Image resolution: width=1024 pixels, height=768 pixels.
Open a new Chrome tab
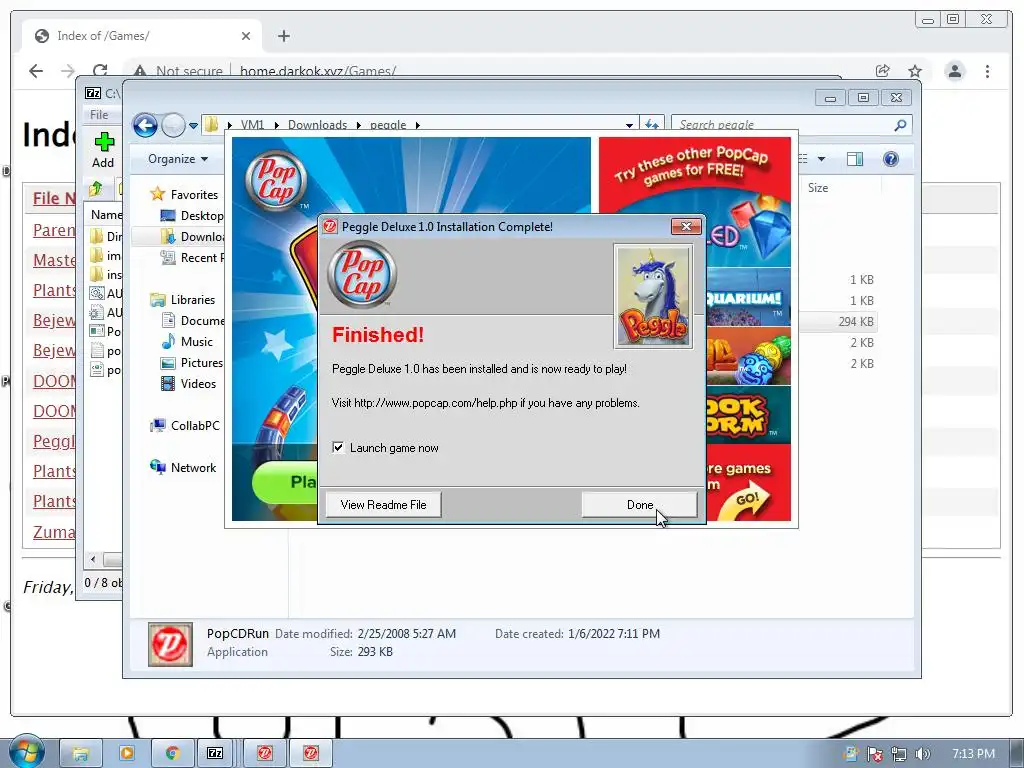point(283,36)
